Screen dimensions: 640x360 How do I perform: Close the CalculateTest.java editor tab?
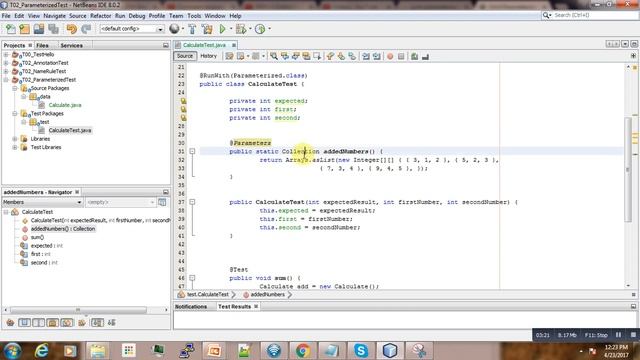click(233, 45)
